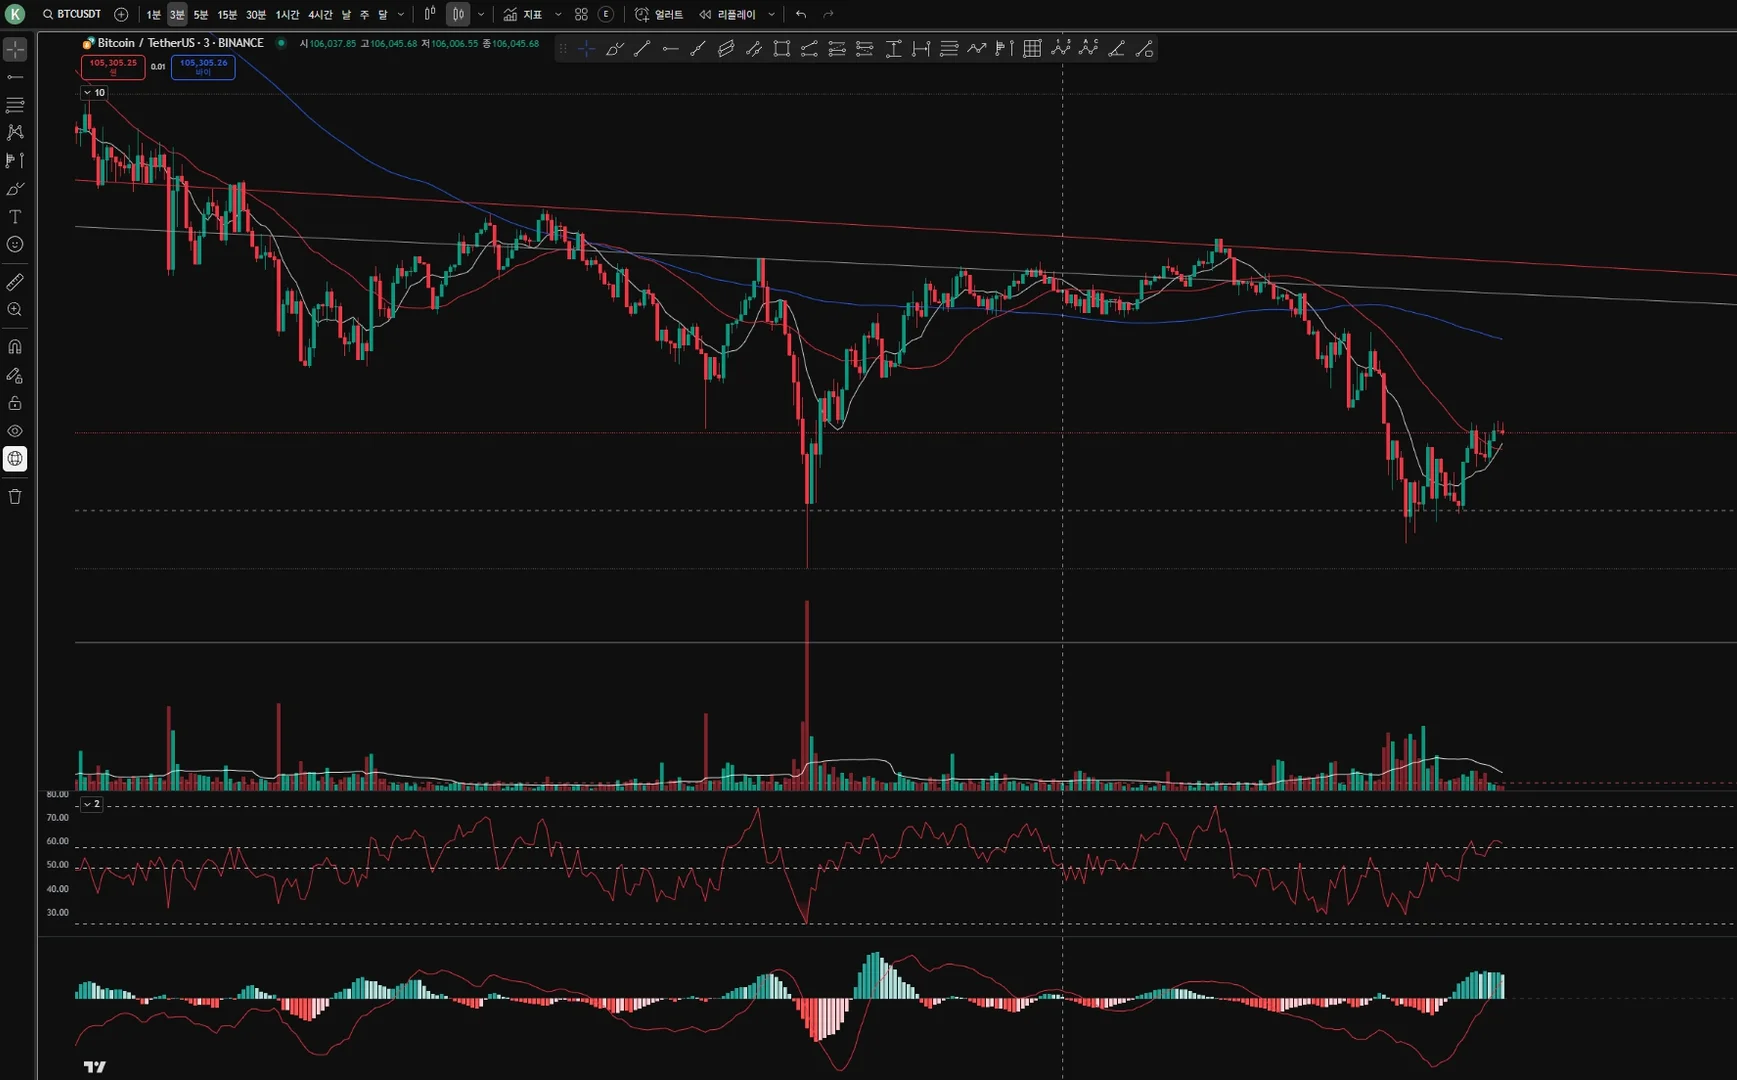Select the crosshair cursor tool in left sidebar
The height and width of the screenshot is (1080, 1737).
tap(15, 49)
